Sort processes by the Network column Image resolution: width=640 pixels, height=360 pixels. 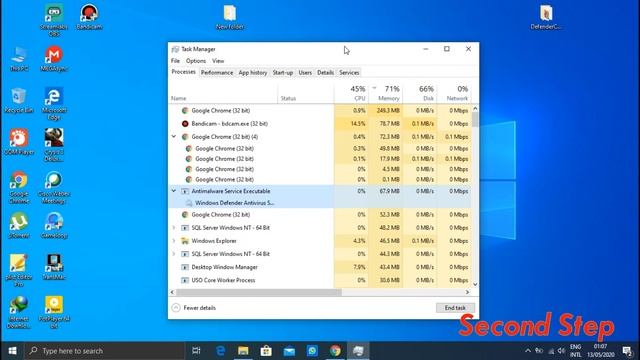[x=454, y=93]
